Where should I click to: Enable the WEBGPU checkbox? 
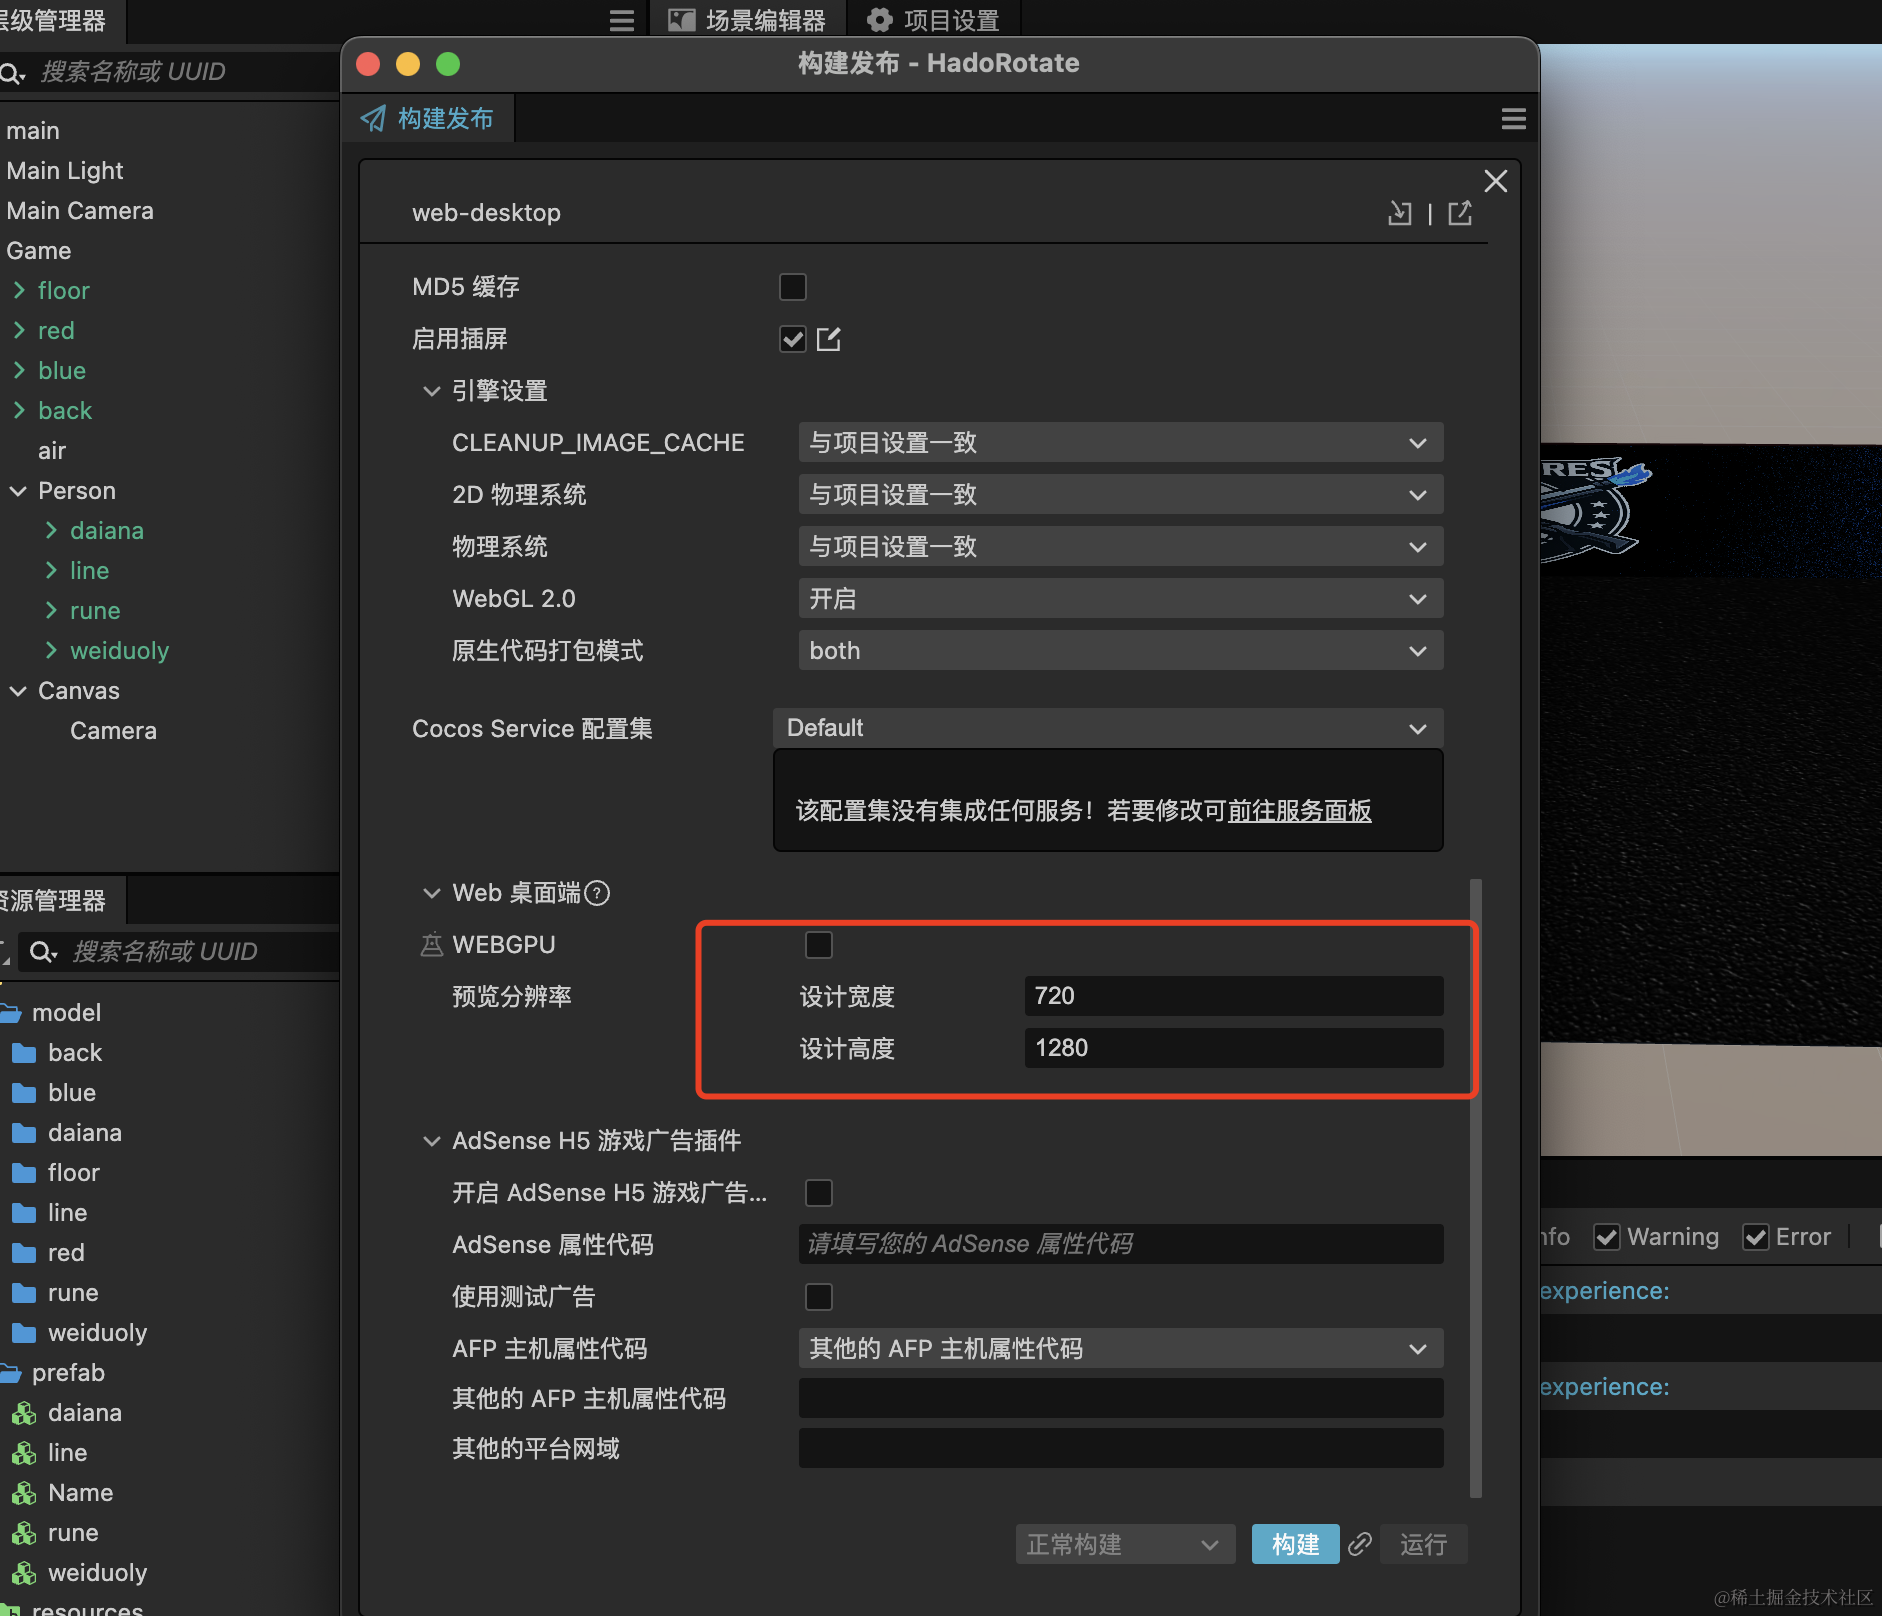coord(819,944)
